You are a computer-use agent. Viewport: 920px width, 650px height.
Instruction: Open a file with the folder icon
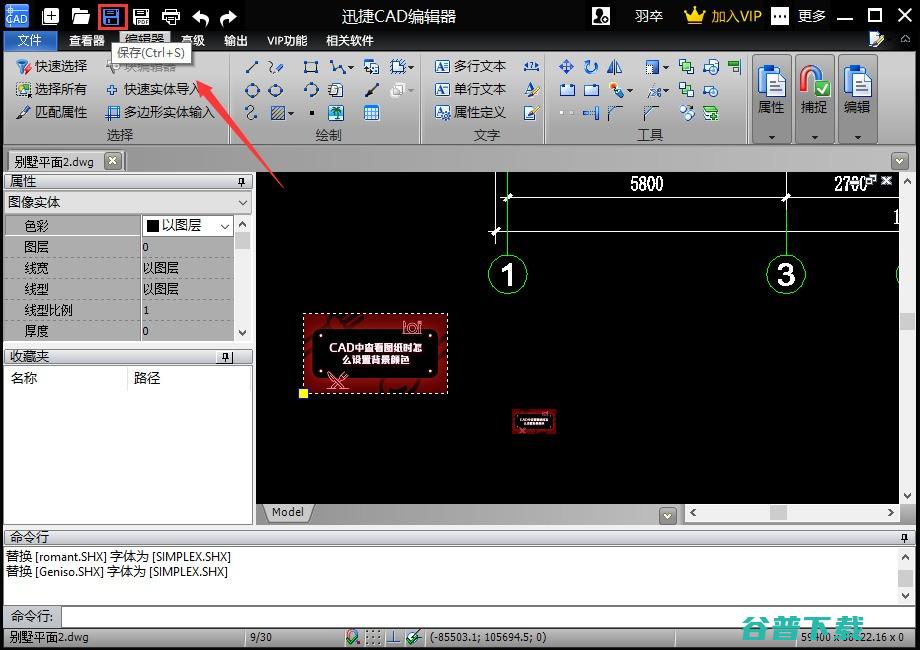80,16
